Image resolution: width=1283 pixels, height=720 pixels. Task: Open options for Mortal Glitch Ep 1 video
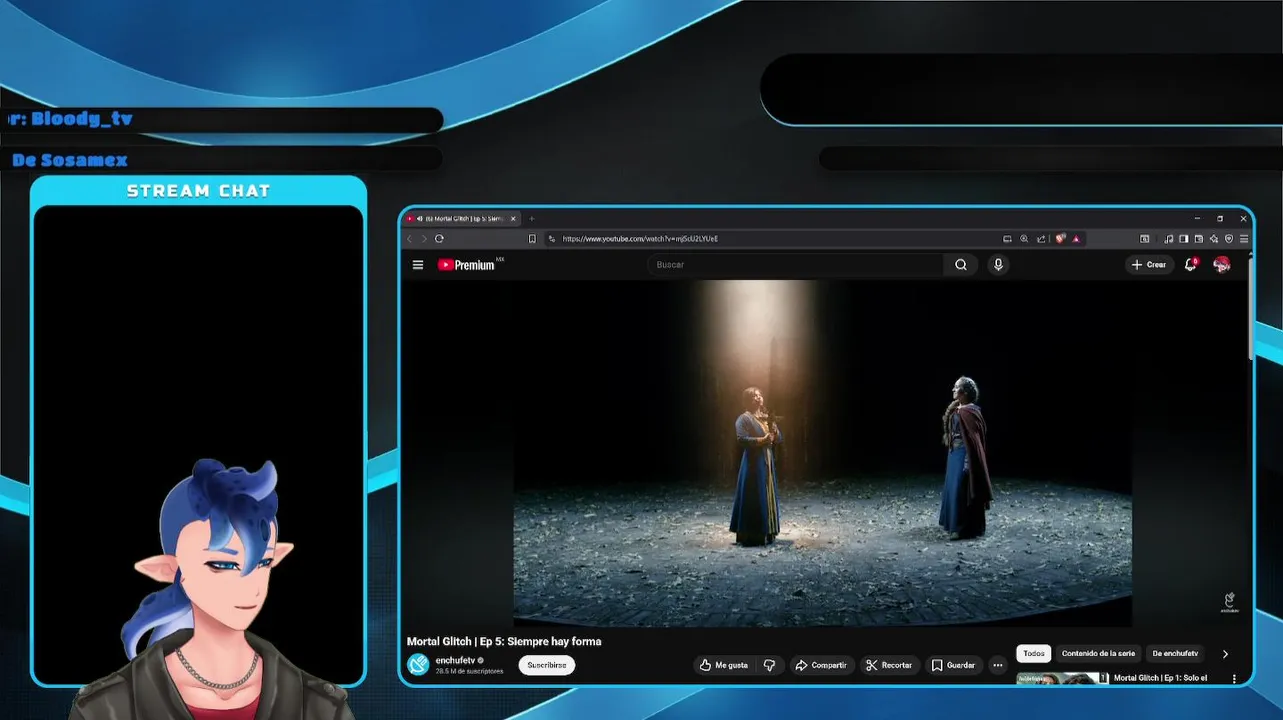tap(1234, 679)
